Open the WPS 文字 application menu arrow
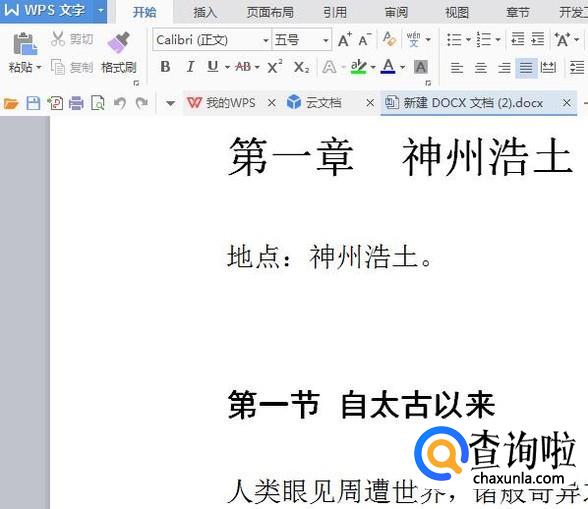The width and height of the screenshot is (588, 509). click(x=100, y=11)
